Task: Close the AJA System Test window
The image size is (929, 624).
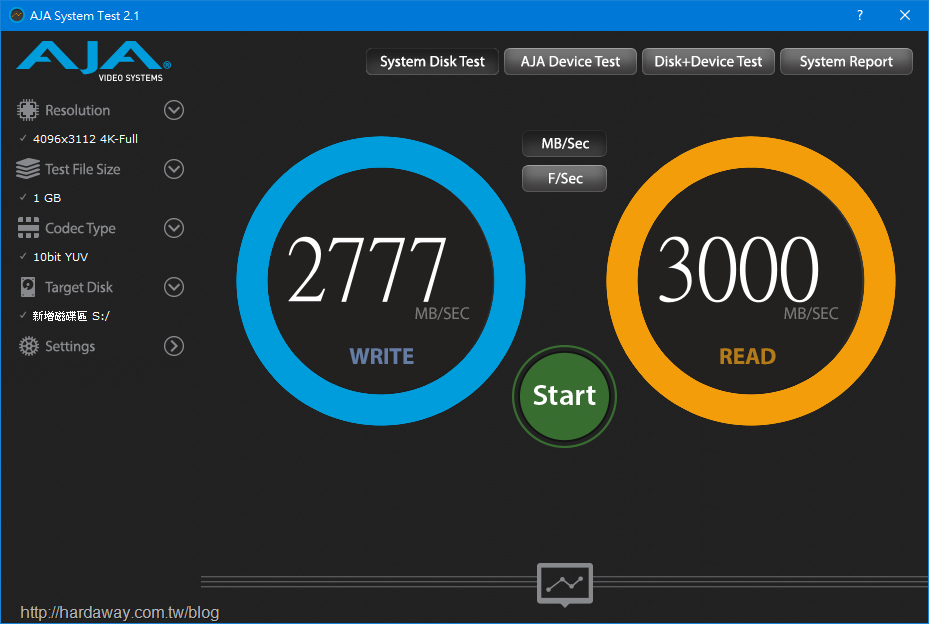Action: pos(905,15)
